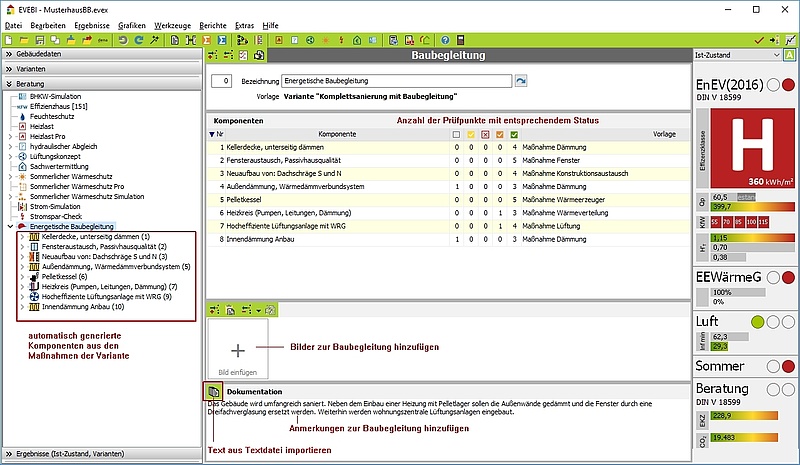Click the Komponente column header
Viewport: 800px width, 465px height.
(337, 134)
